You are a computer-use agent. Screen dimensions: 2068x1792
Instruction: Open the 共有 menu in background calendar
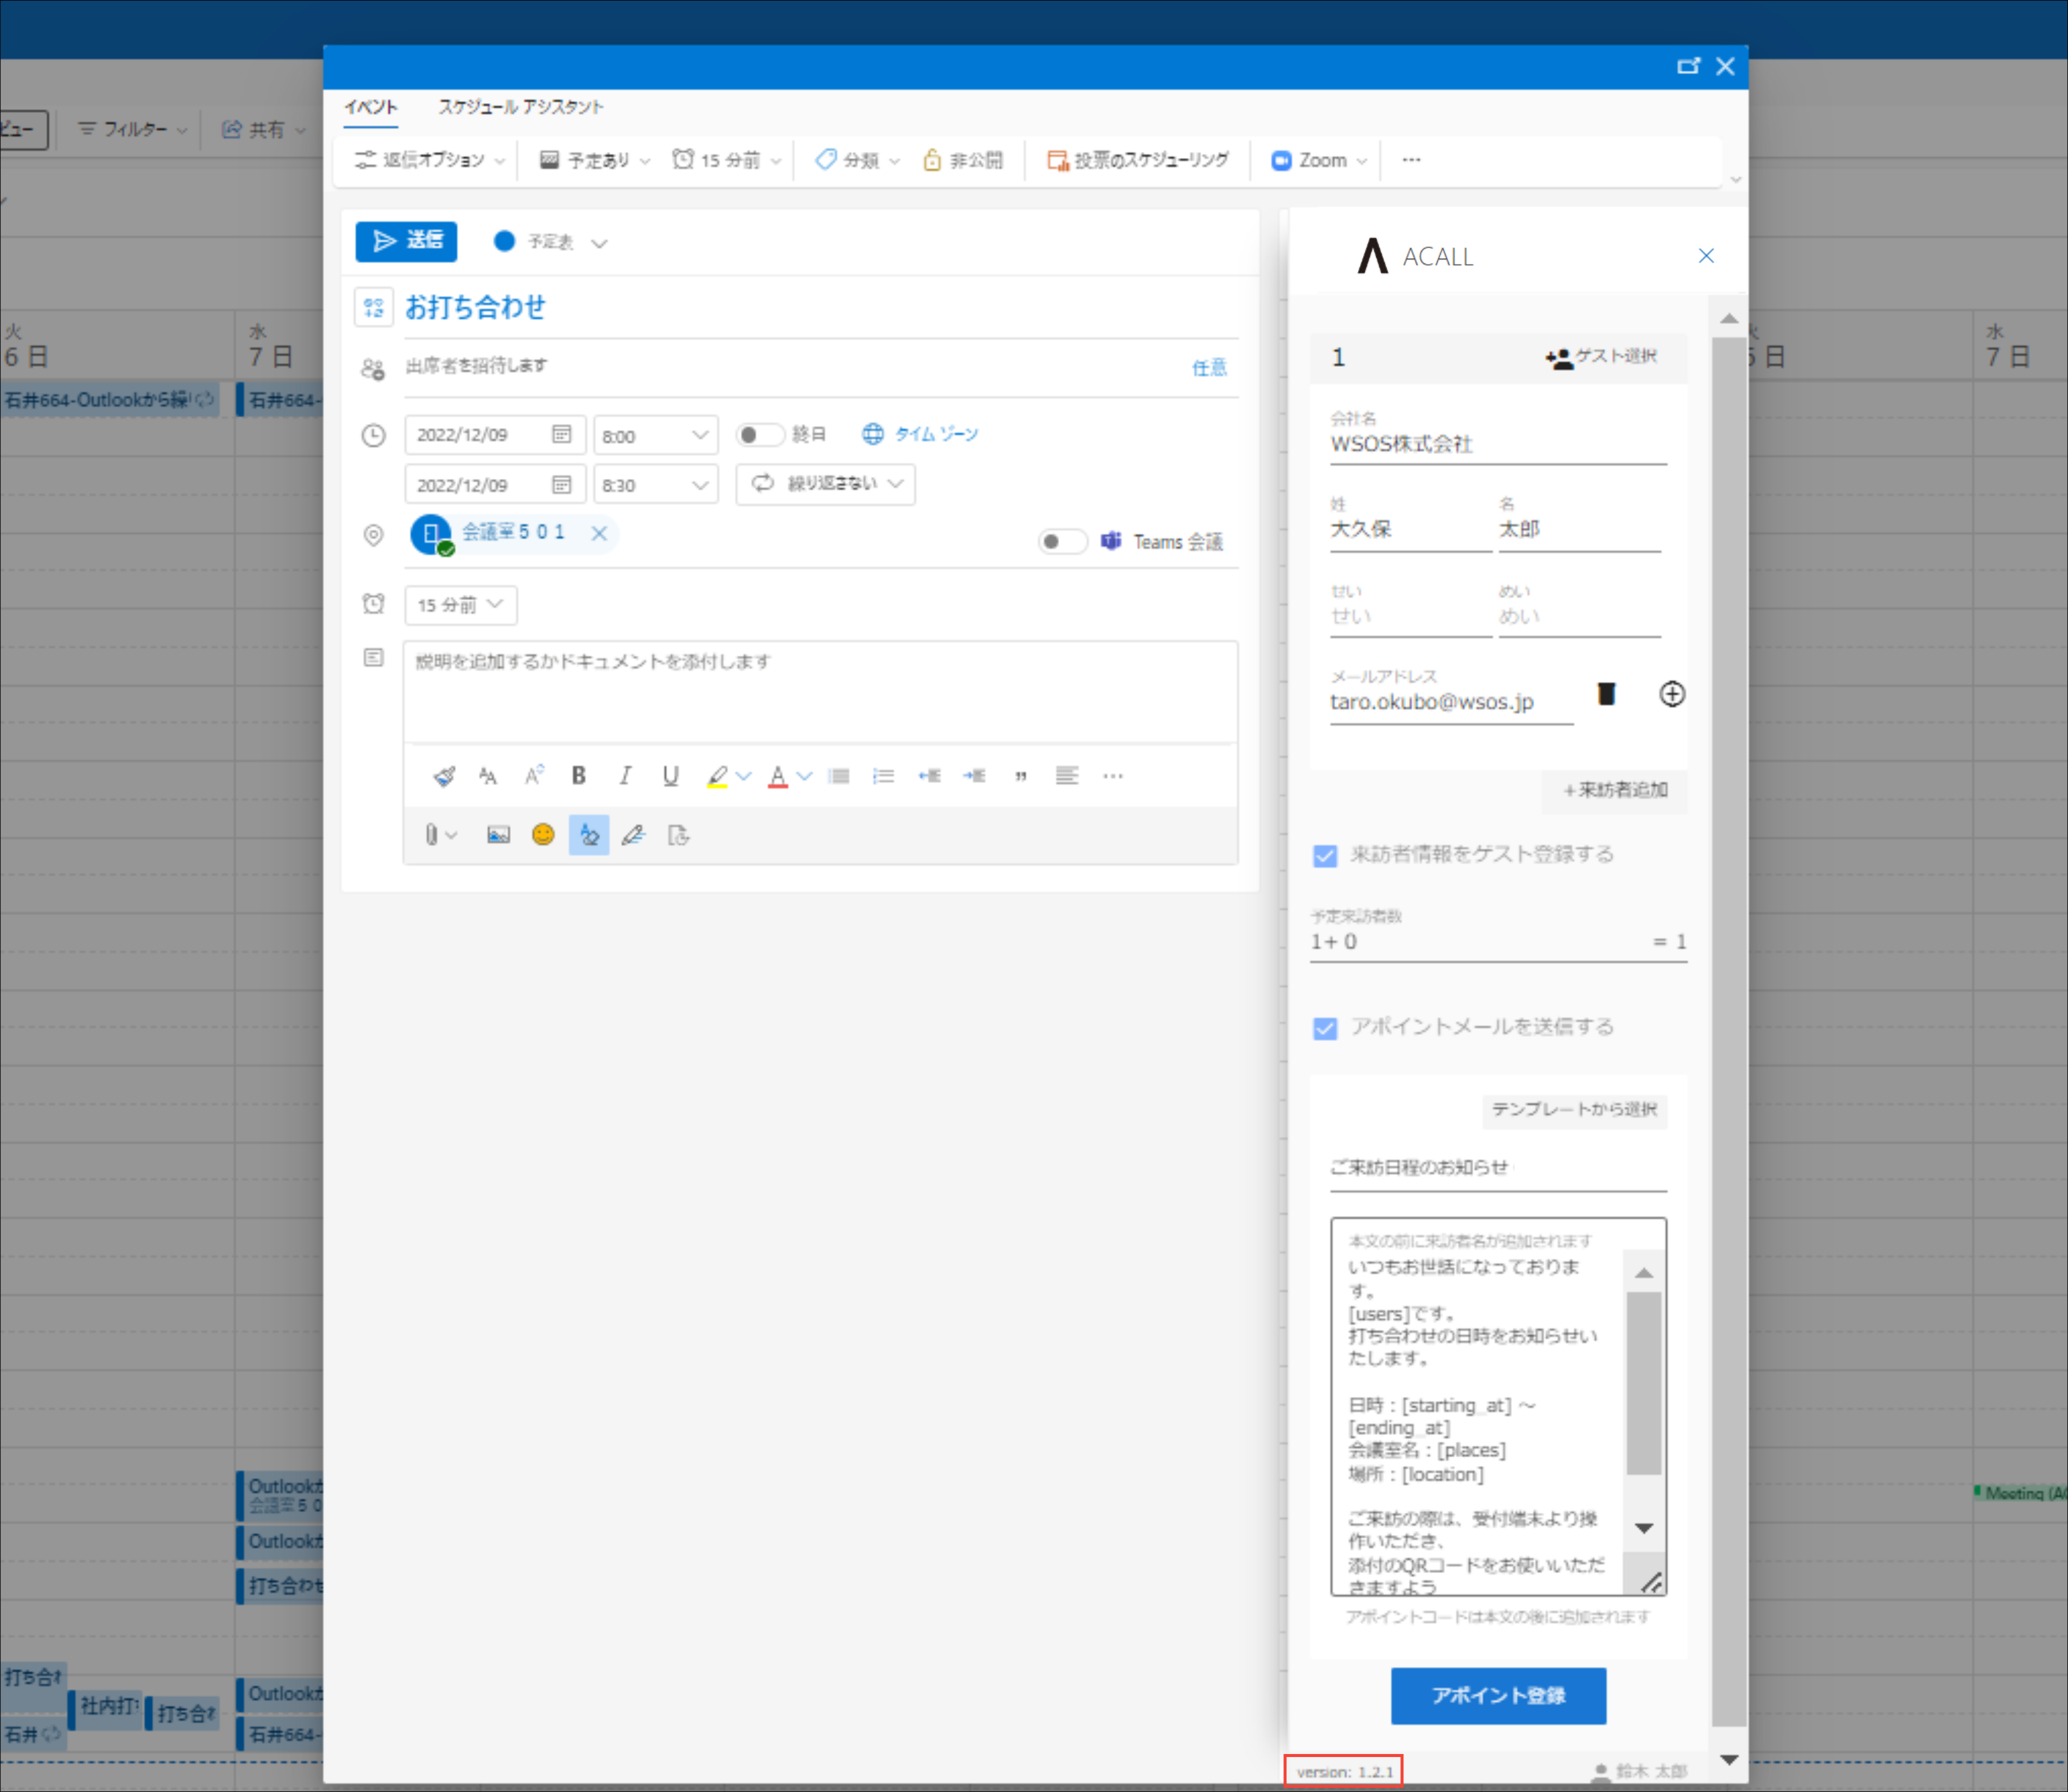[263, 129]
